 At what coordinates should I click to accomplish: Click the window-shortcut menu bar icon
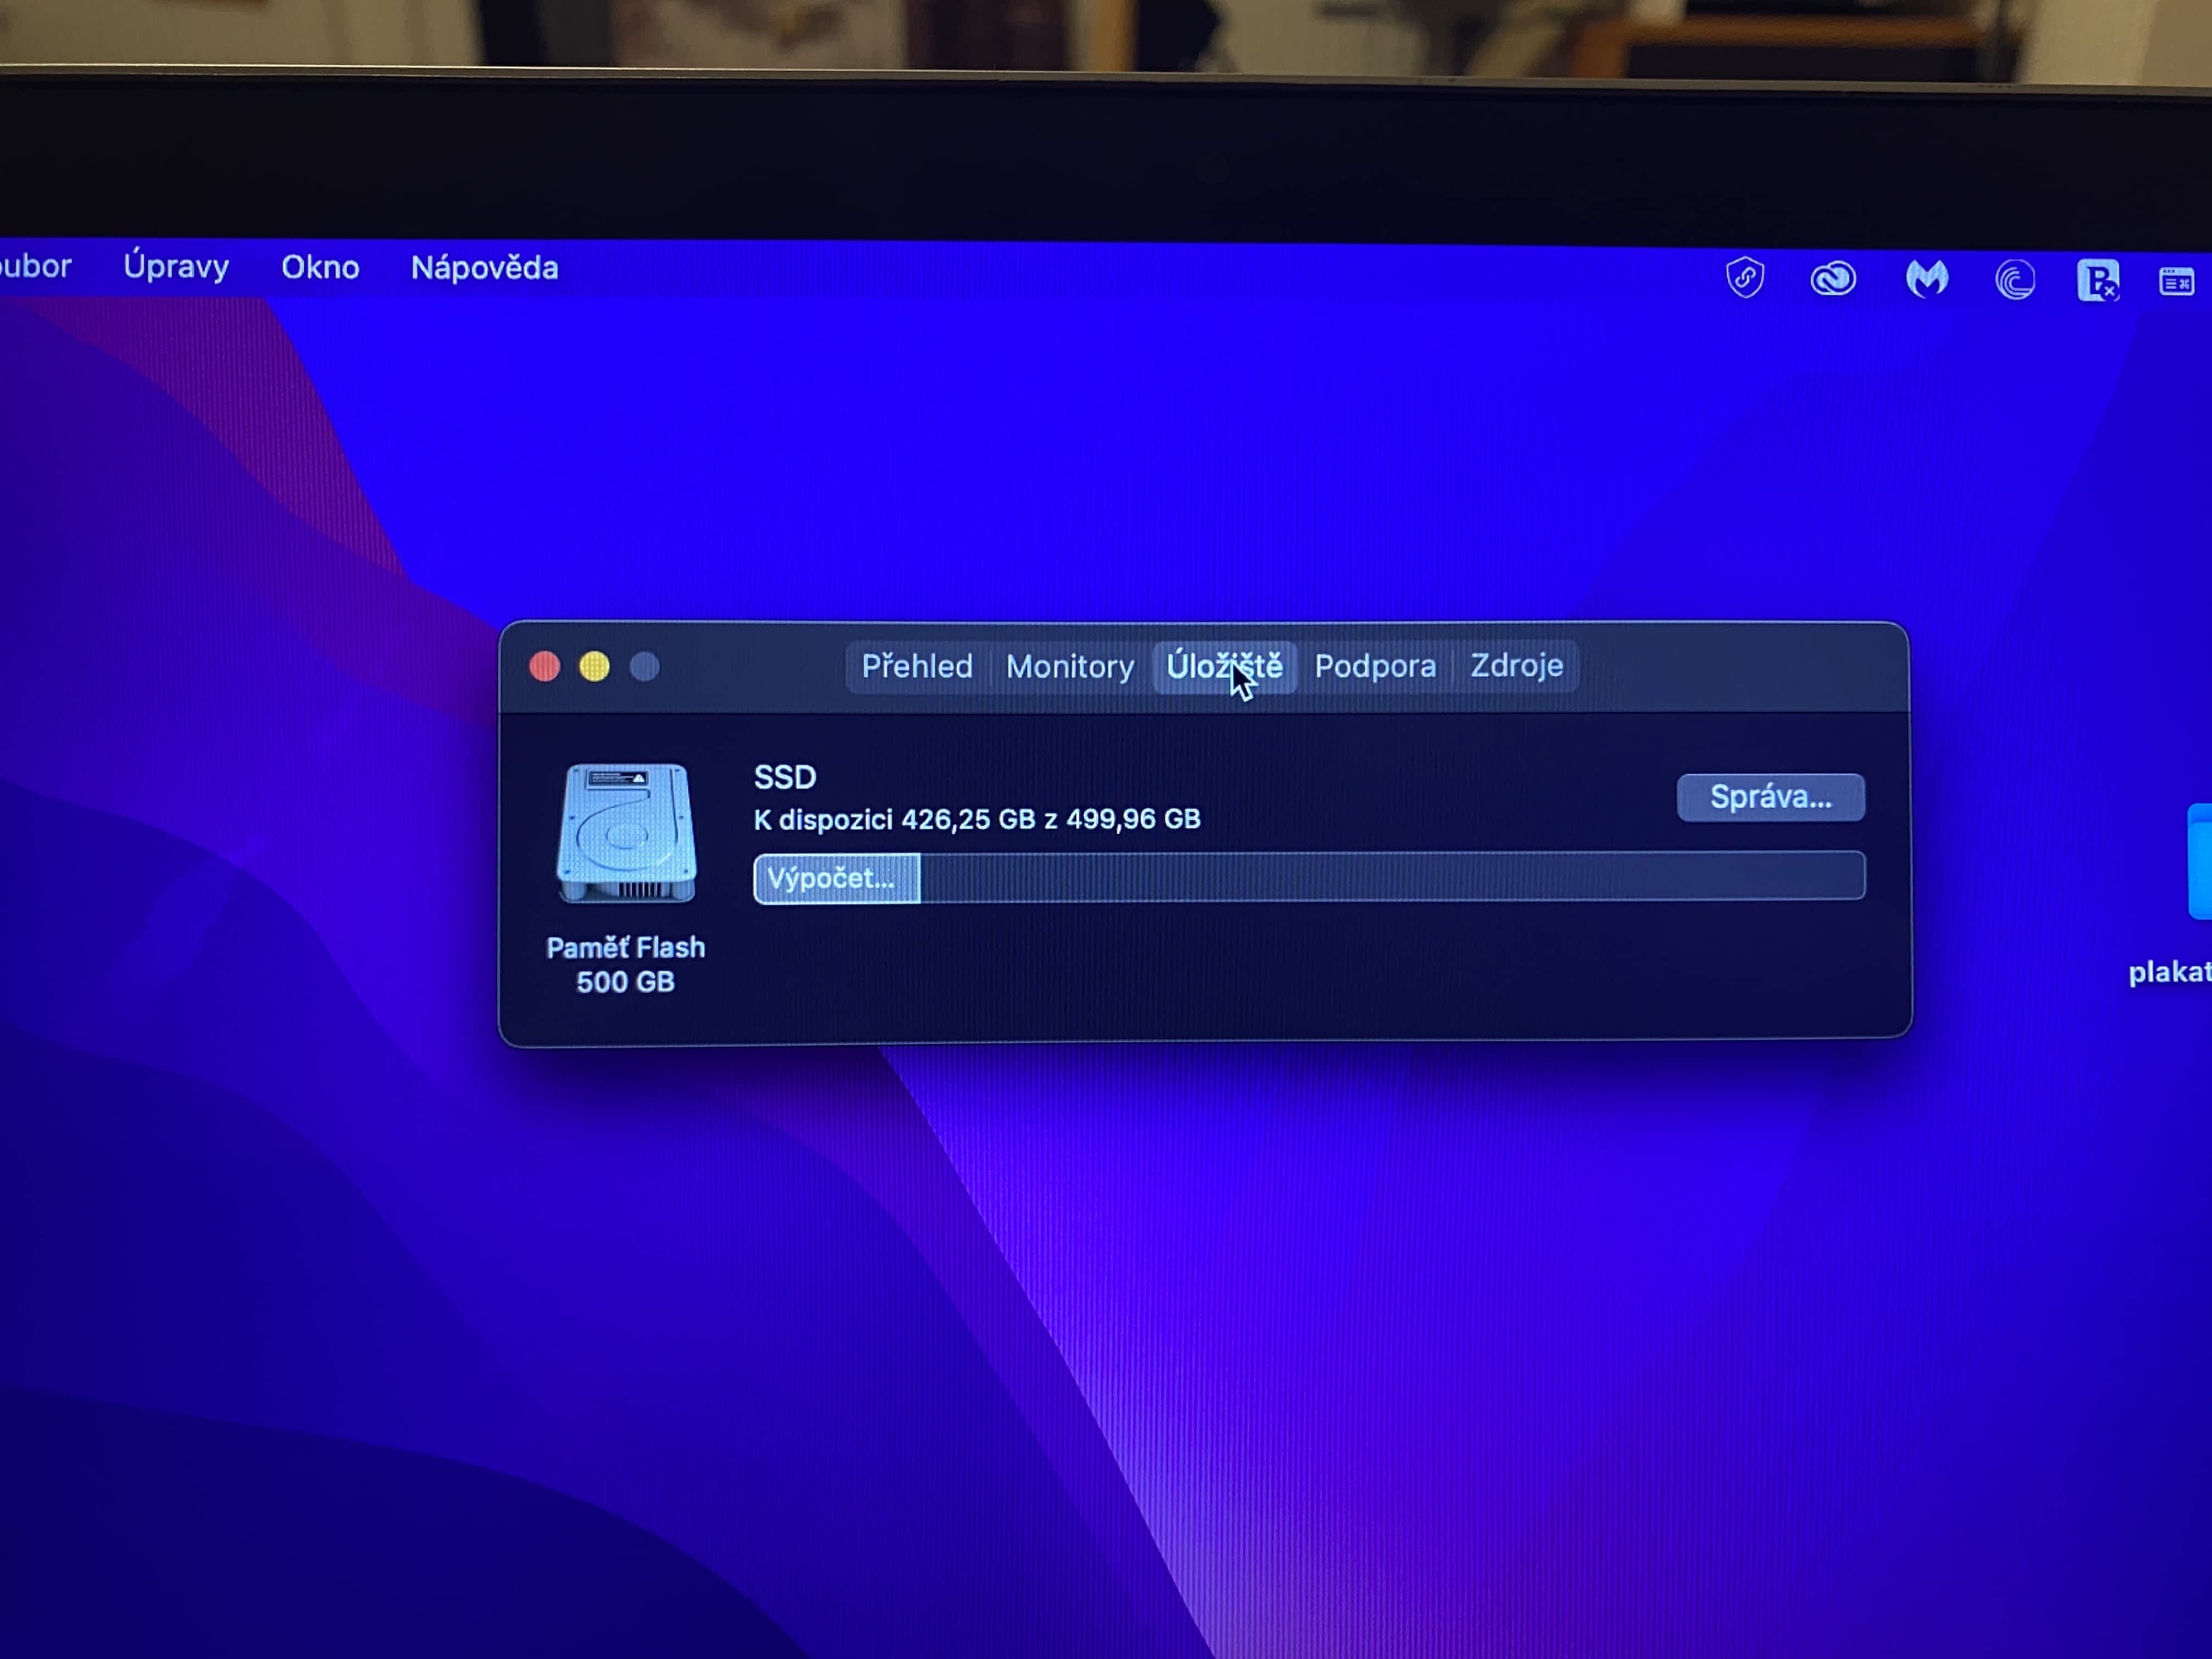point(2176,282)
